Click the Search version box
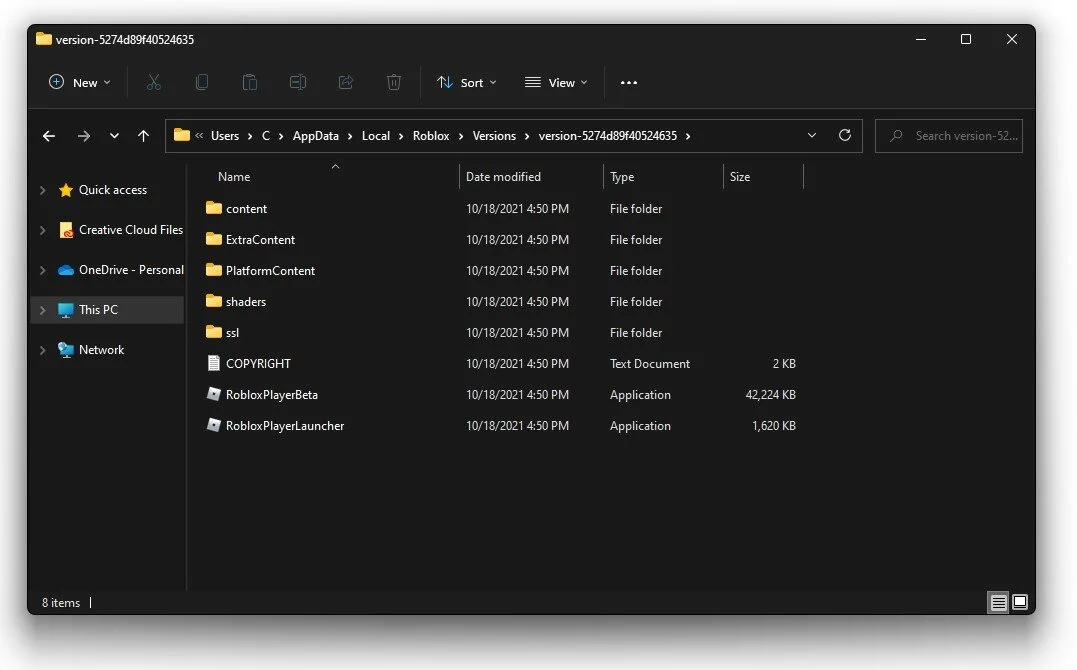Viewport: 1077px width, 670px height. (x=949, y=136)
